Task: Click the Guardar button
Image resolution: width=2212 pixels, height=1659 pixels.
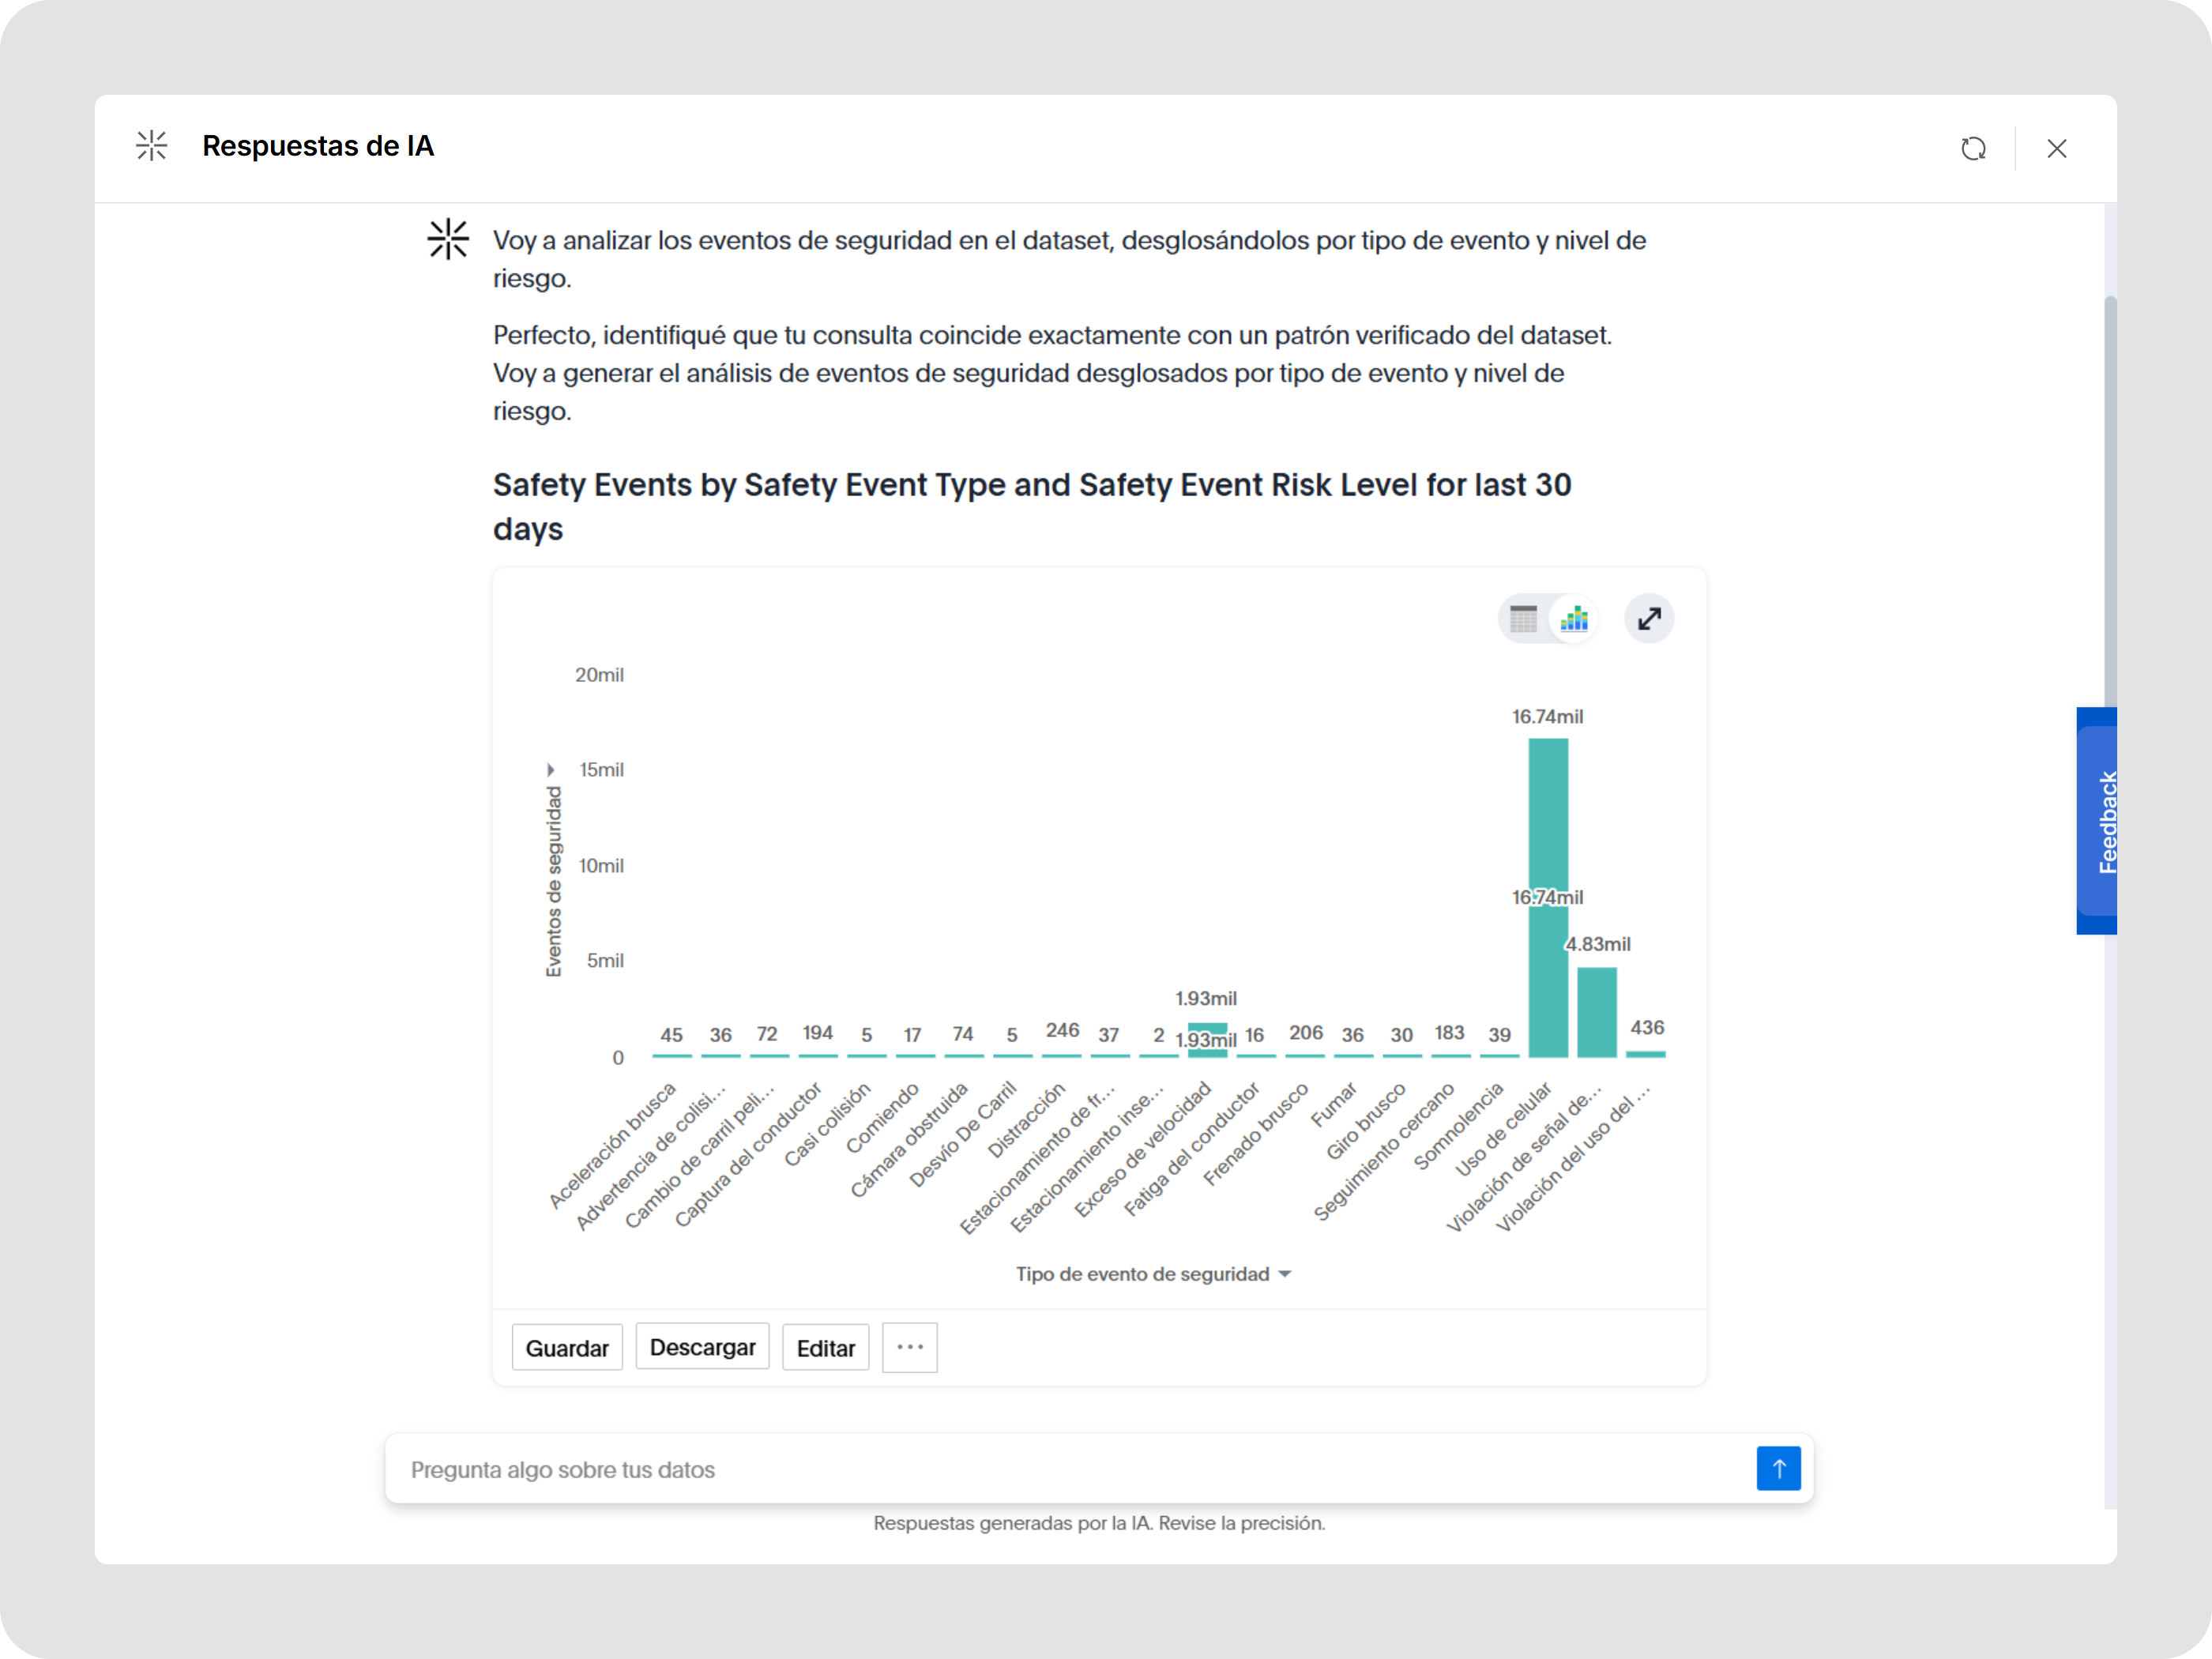Action: [567, 1347]
